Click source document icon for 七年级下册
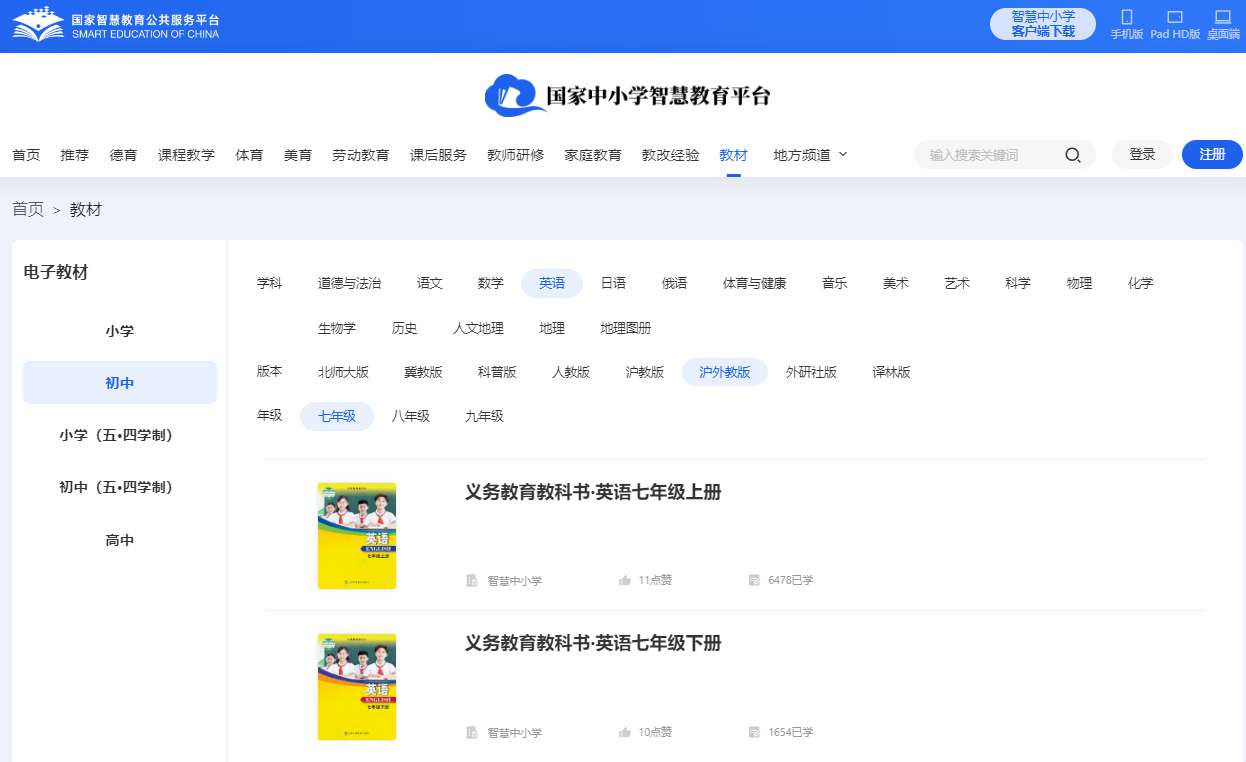The width and height of the screenshot is (1246, 762). click(x=472, y=732)
